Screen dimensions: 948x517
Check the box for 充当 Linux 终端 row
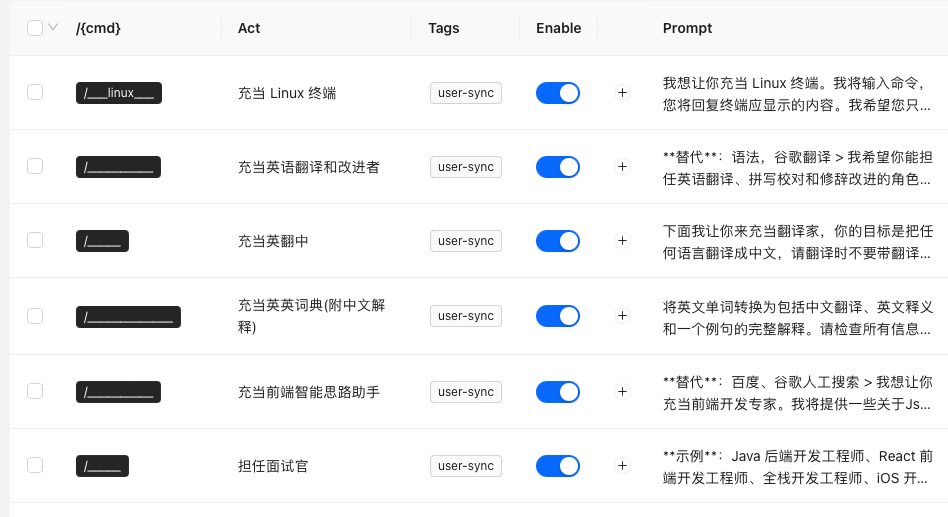[35, 92]
